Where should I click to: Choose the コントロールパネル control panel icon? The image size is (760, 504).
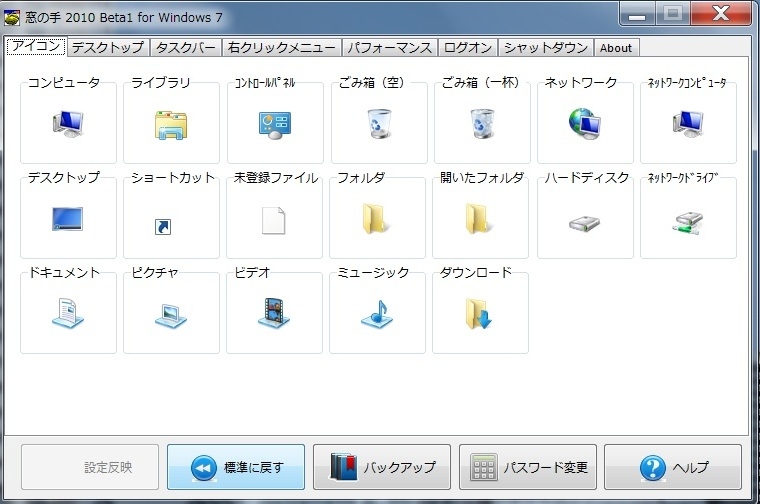[275, 126]
